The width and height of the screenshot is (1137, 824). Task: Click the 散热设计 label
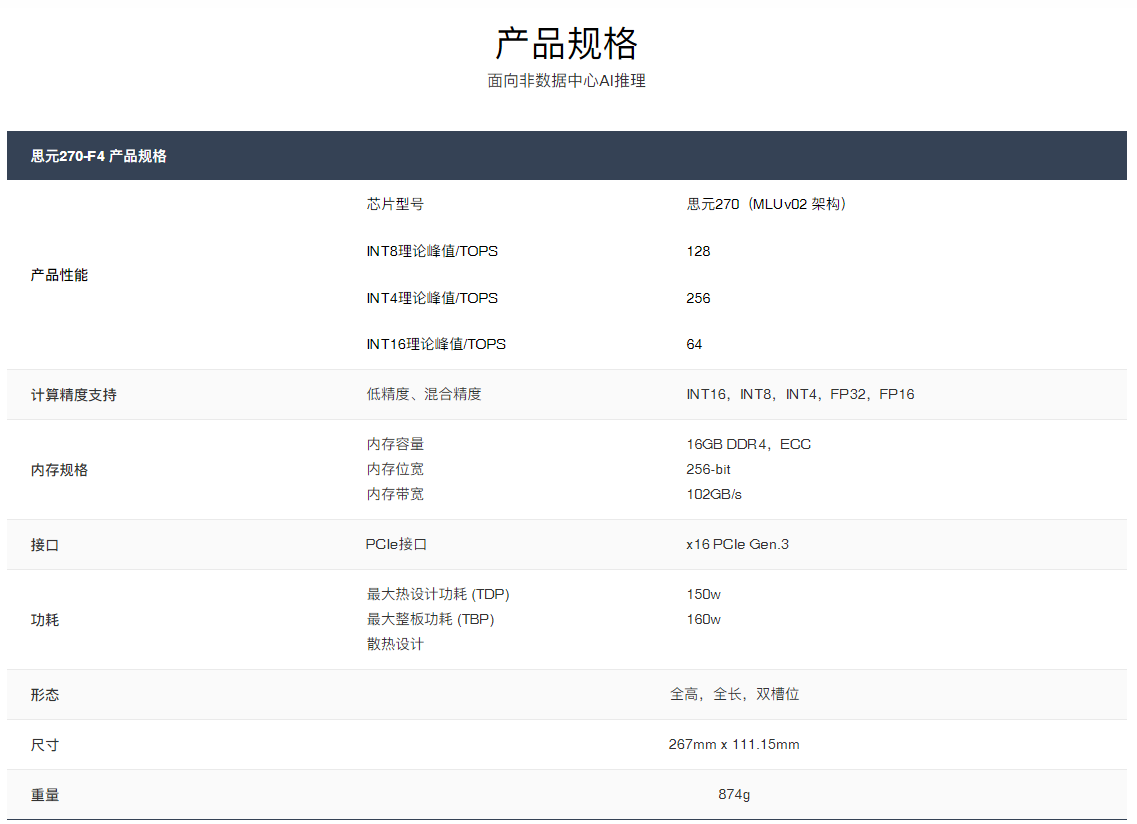pos(395,644)
